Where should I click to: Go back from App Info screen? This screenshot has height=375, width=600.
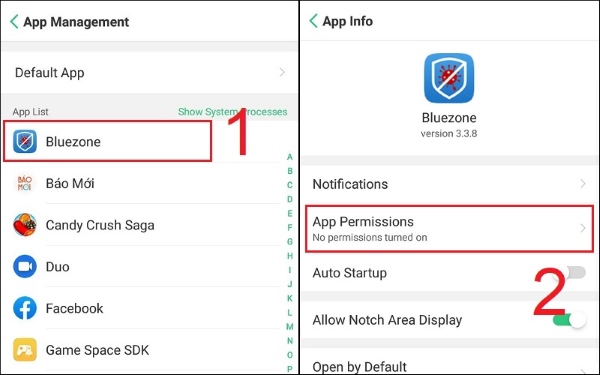click(x=313, y=21)
